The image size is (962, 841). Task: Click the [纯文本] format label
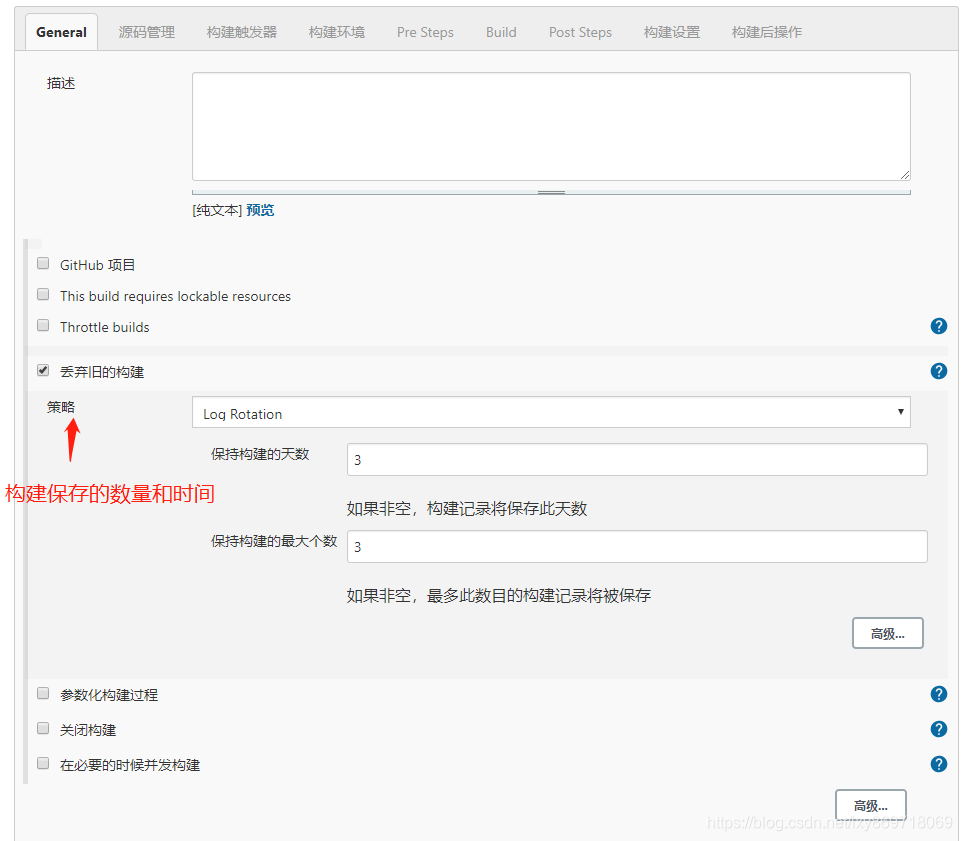pos(217,210)
